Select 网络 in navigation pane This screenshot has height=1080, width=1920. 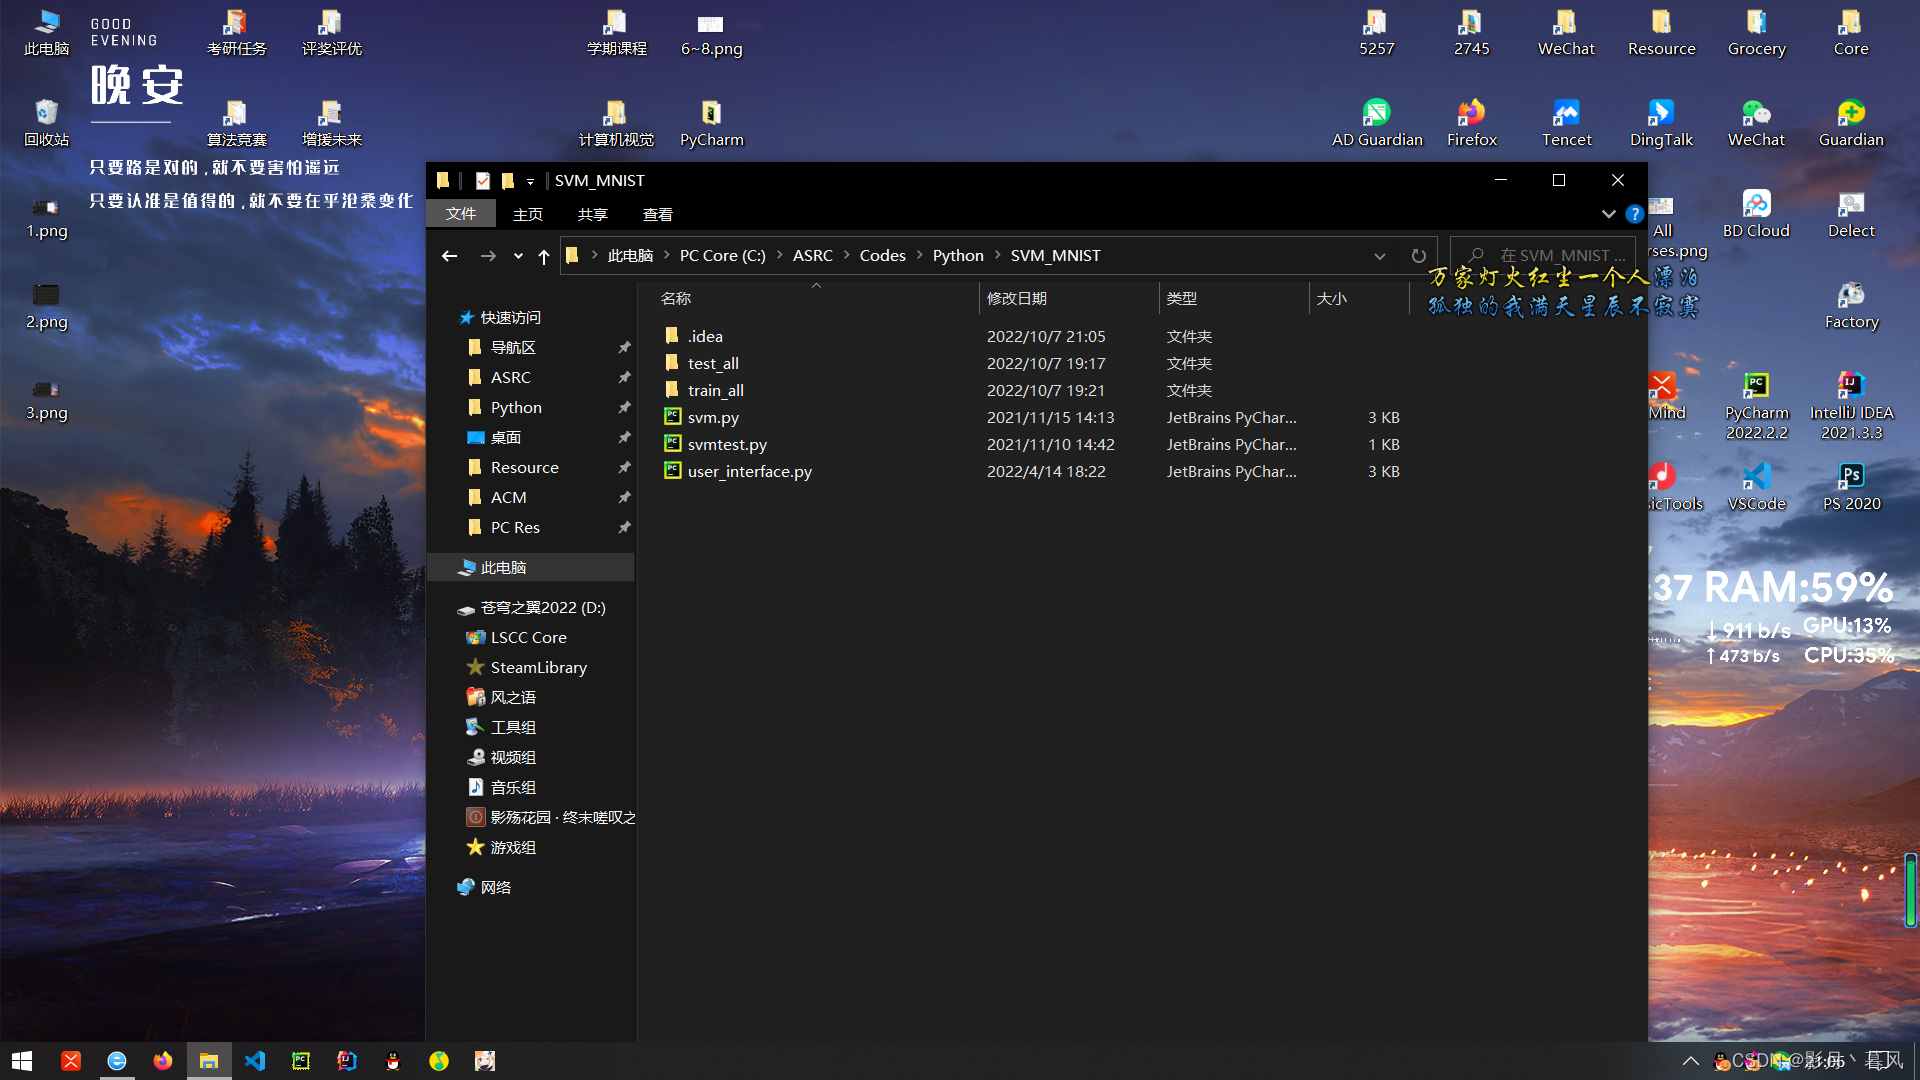(x=495, y=887)
